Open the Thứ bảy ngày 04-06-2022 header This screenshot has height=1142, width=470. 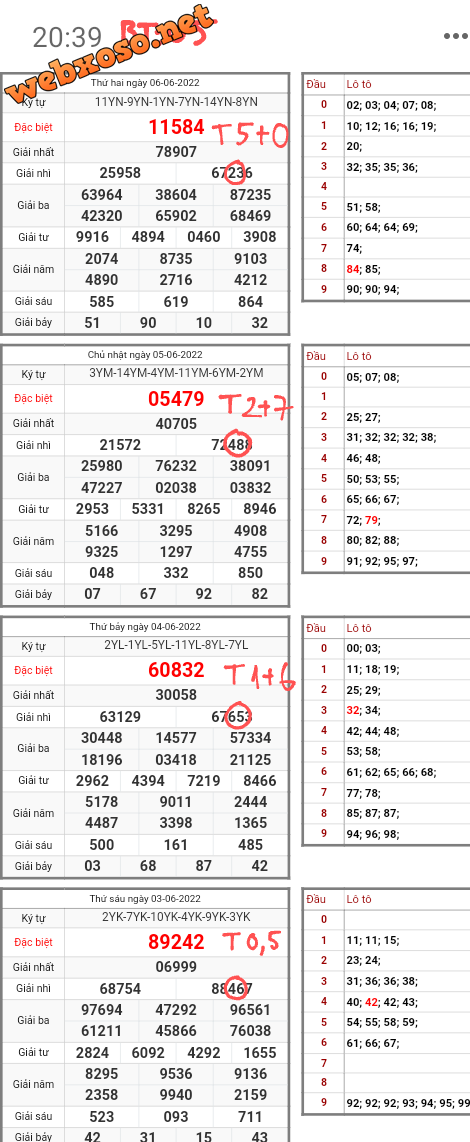(x=145, y=626)
